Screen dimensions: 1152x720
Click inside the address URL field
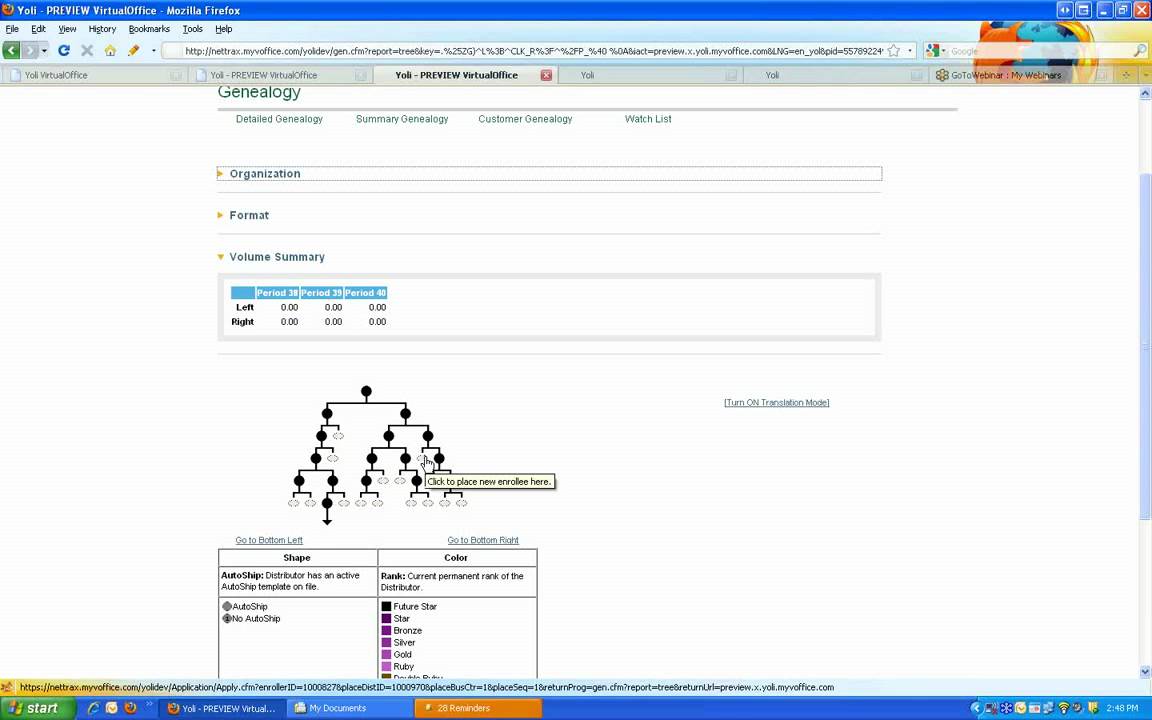click(533, 51)
